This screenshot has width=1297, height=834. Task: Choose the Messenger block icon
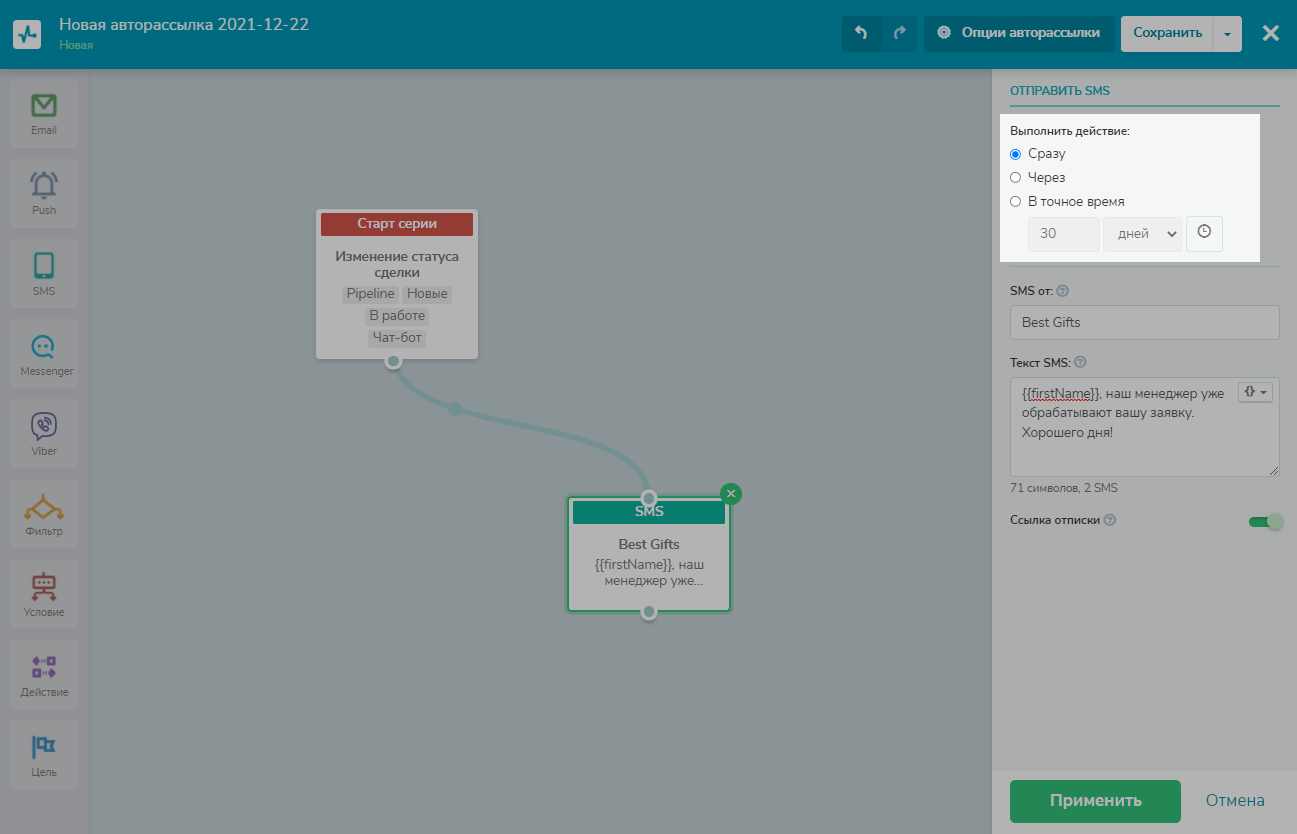coord(43,354)
